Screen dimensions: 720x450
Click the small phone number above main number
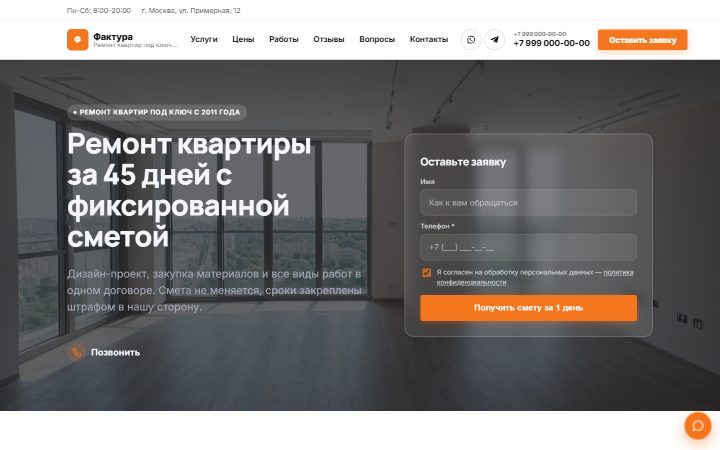coord(540,34)
